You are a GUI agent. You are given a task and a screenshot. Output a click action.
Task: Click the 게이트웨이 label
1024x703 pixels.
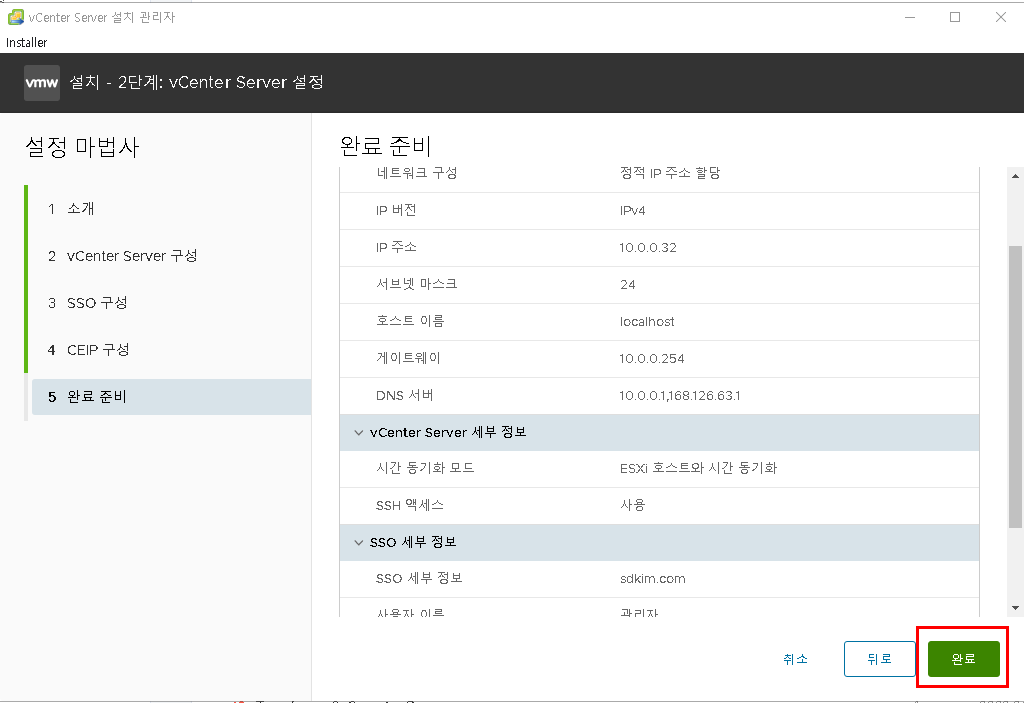point(408,358)
